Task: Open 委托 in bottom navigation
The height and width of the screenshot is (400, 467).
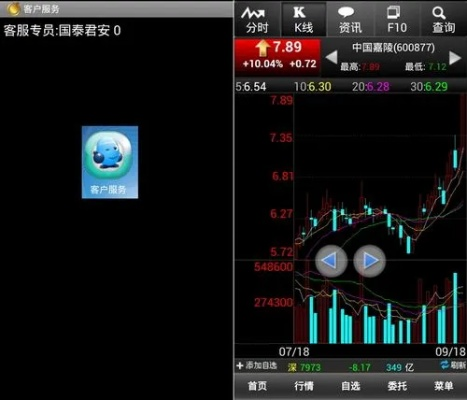Action: click(397, 386)
